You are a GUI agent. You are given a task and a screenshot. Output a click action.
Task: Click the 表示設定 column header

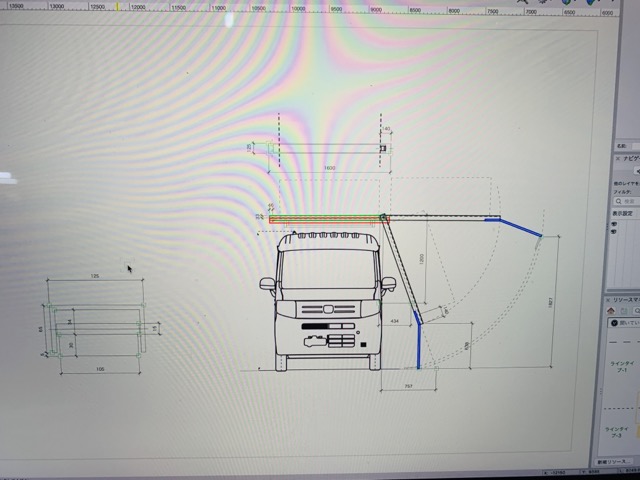click(622, 213)
